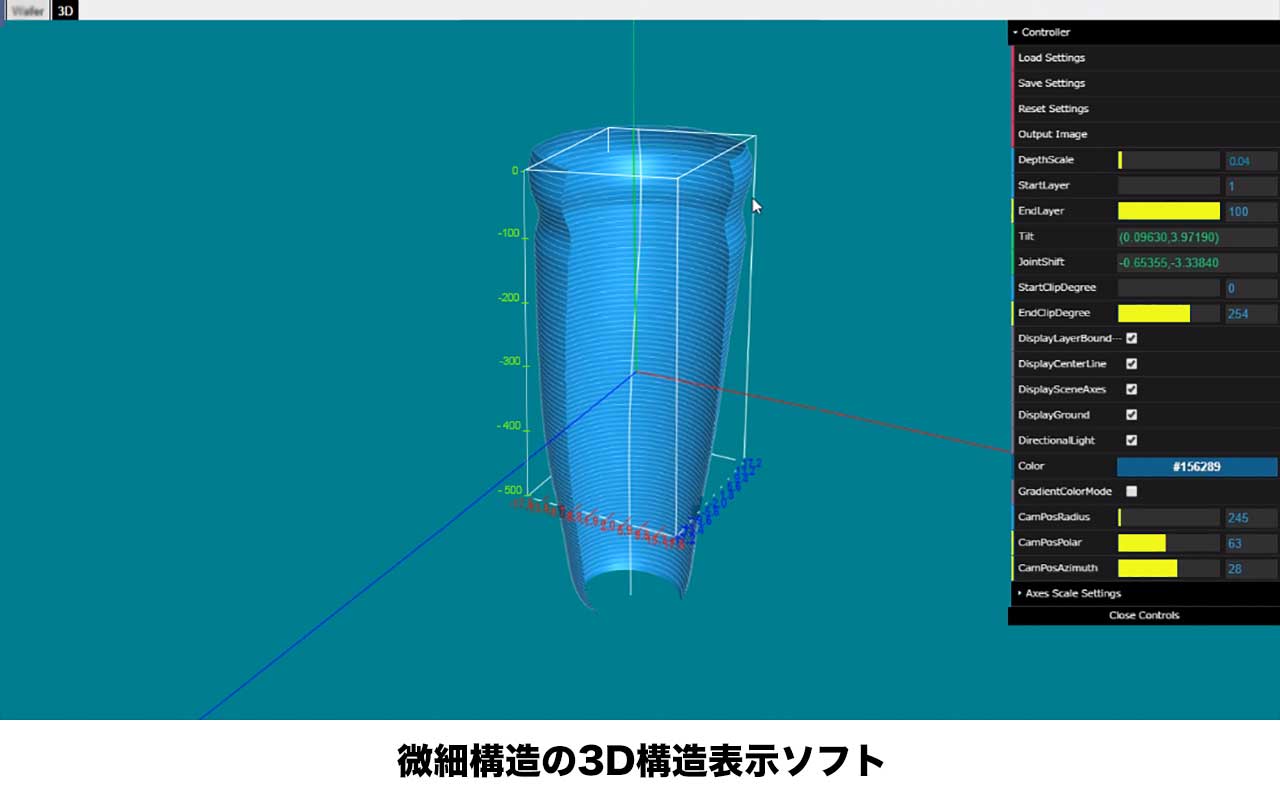Expand Axes Scale Settings section
Viewport: 1280px width, 800px height.
[1072, 593]
